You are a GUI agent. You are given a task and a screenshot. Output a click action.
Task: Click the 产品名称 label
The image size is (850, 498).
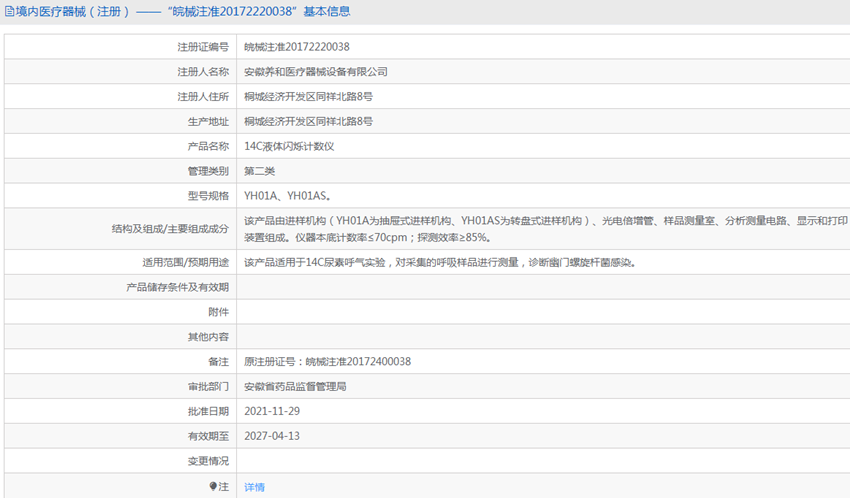(x=208, y=146)
